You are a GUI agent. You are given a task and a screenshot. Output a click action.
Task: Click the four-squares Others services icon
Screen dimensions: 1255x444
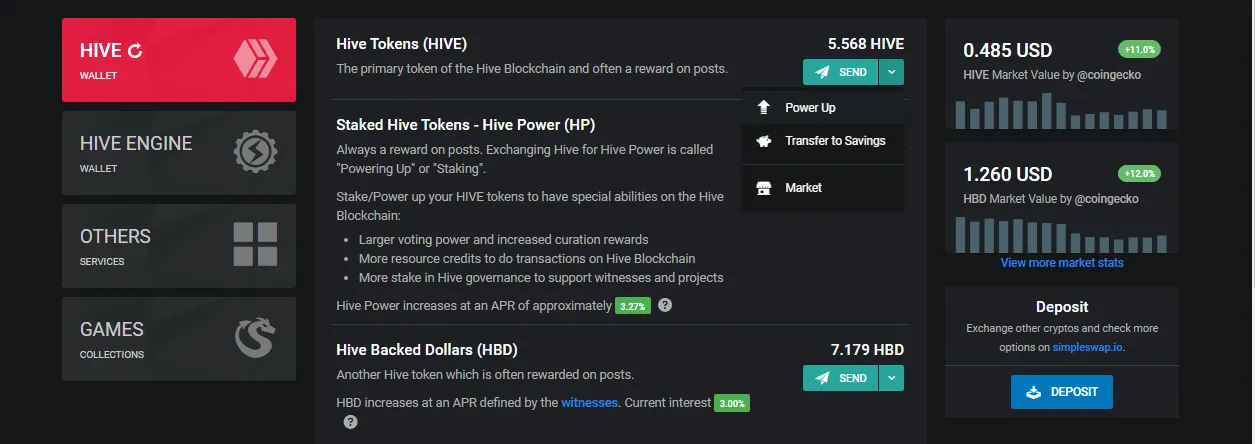tap(255, 245)
